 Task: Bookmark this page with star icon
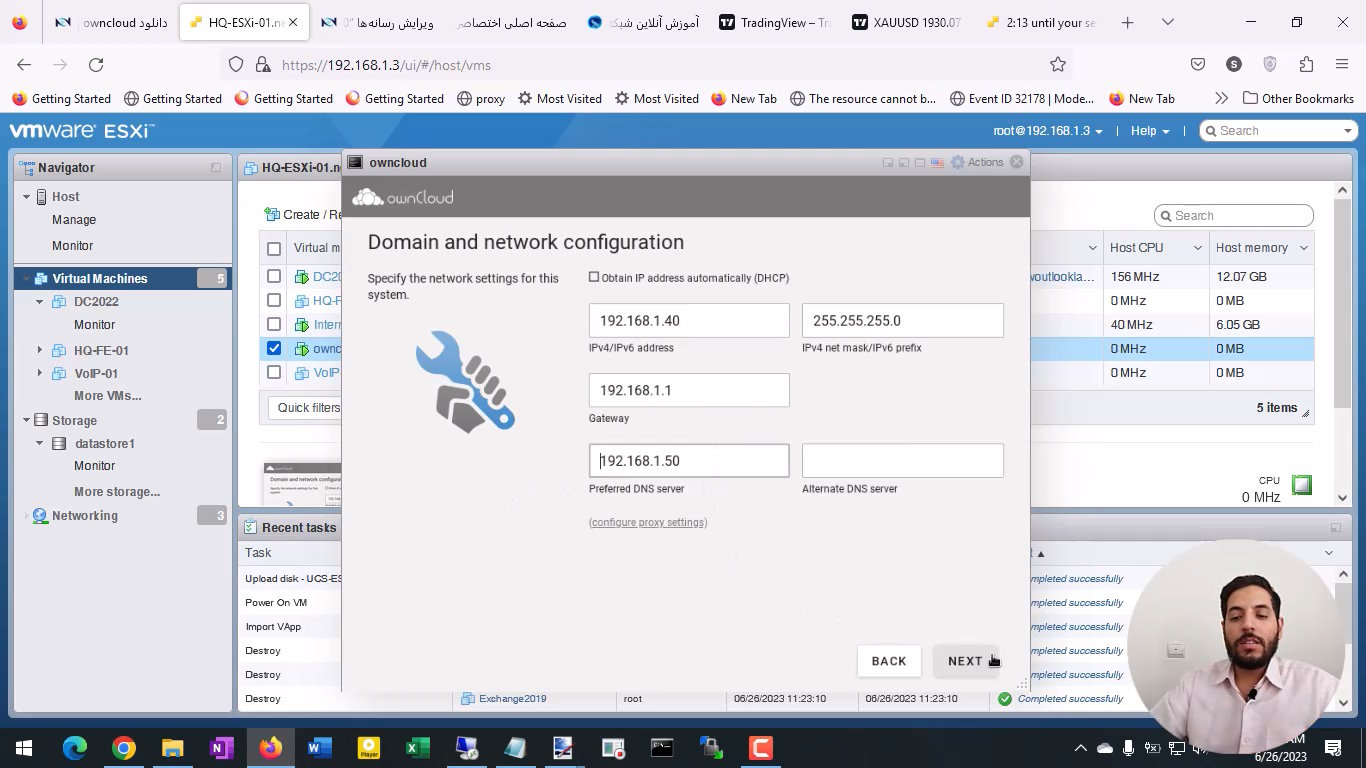coord(1058,64)
